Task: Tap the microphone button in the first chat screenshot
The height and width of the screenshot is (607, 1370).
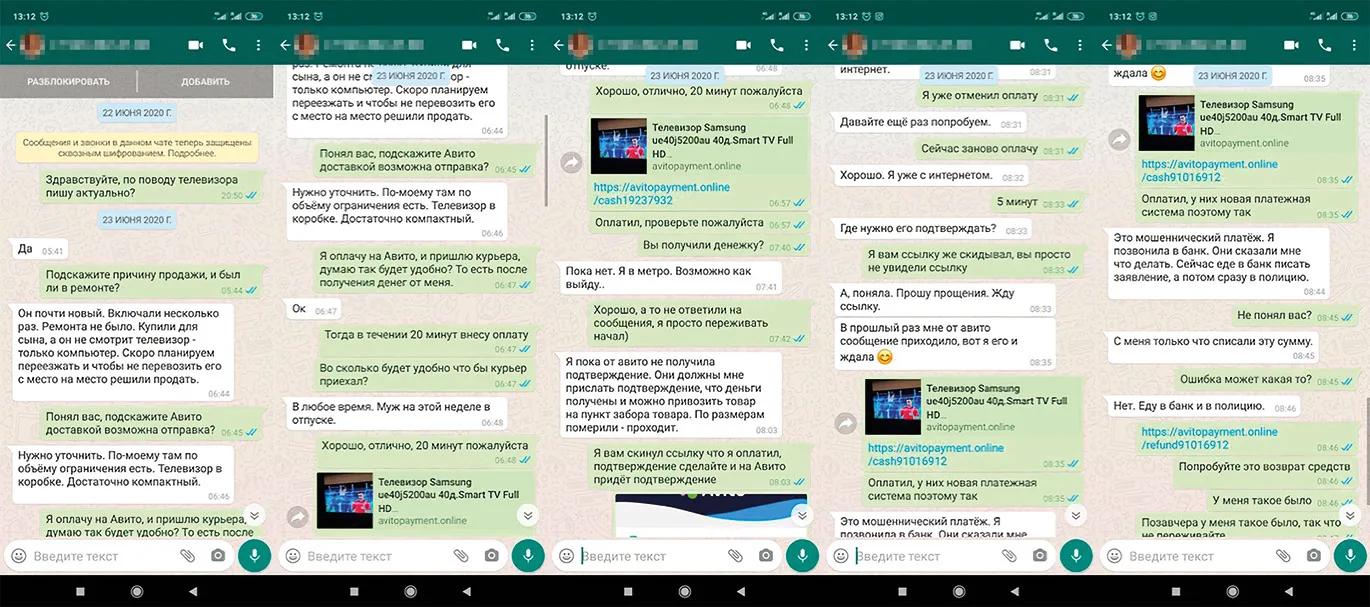Action: click(255, 555)
